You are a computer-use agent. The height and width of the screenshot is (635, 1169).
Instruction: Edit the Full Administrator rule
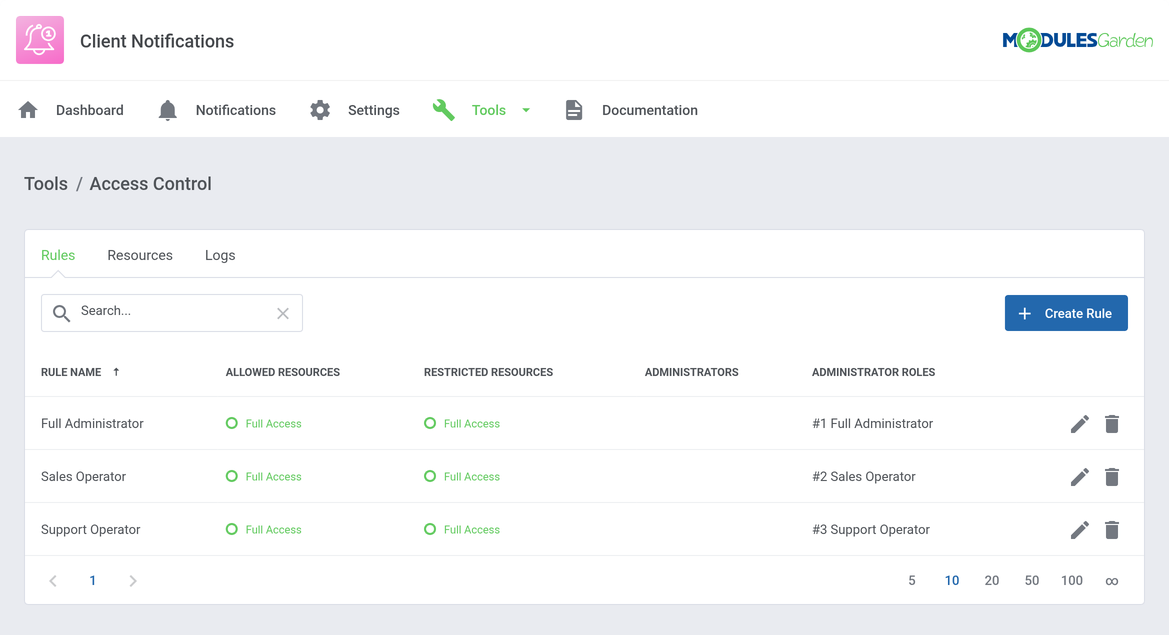point(1080,424)
